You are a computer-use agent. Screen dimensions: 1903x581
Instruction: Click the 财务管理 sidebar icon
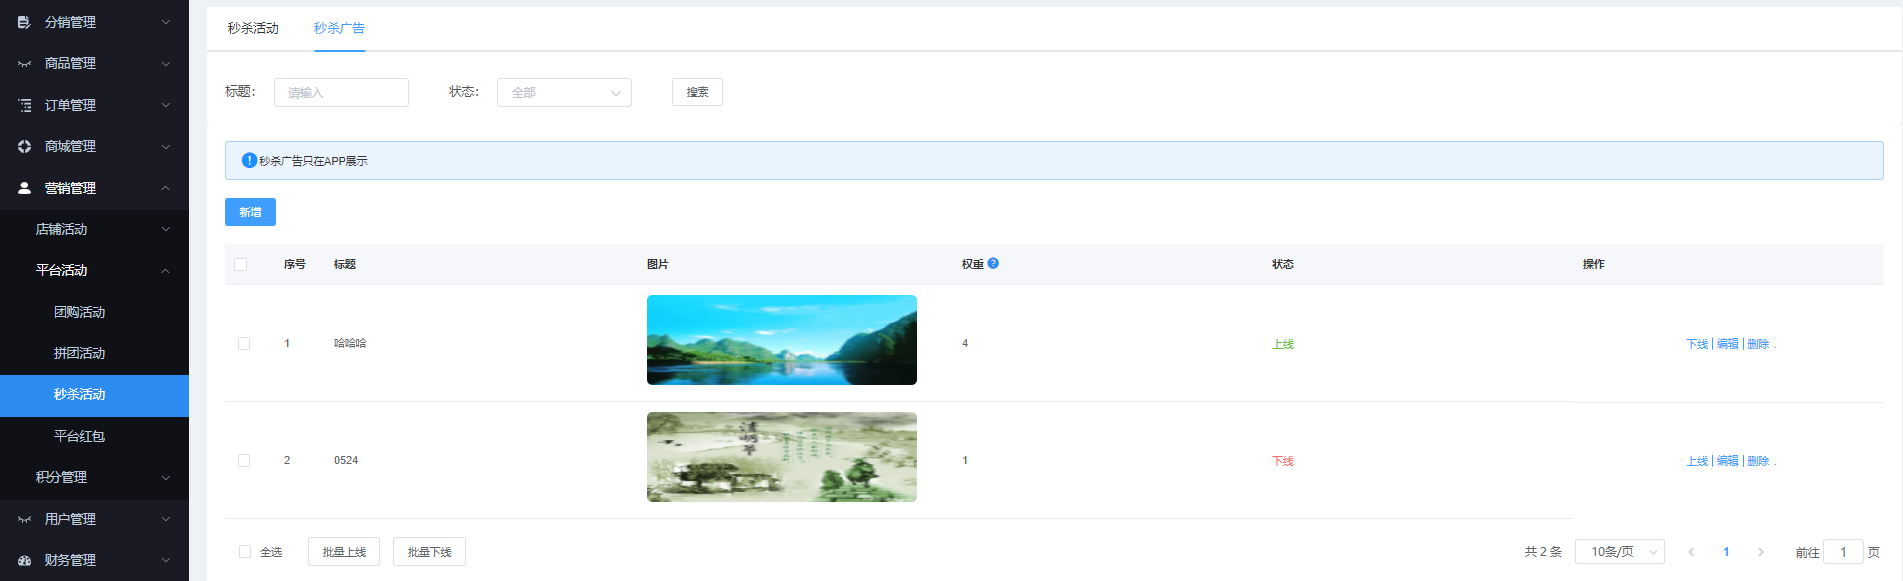tap(24, 560)
